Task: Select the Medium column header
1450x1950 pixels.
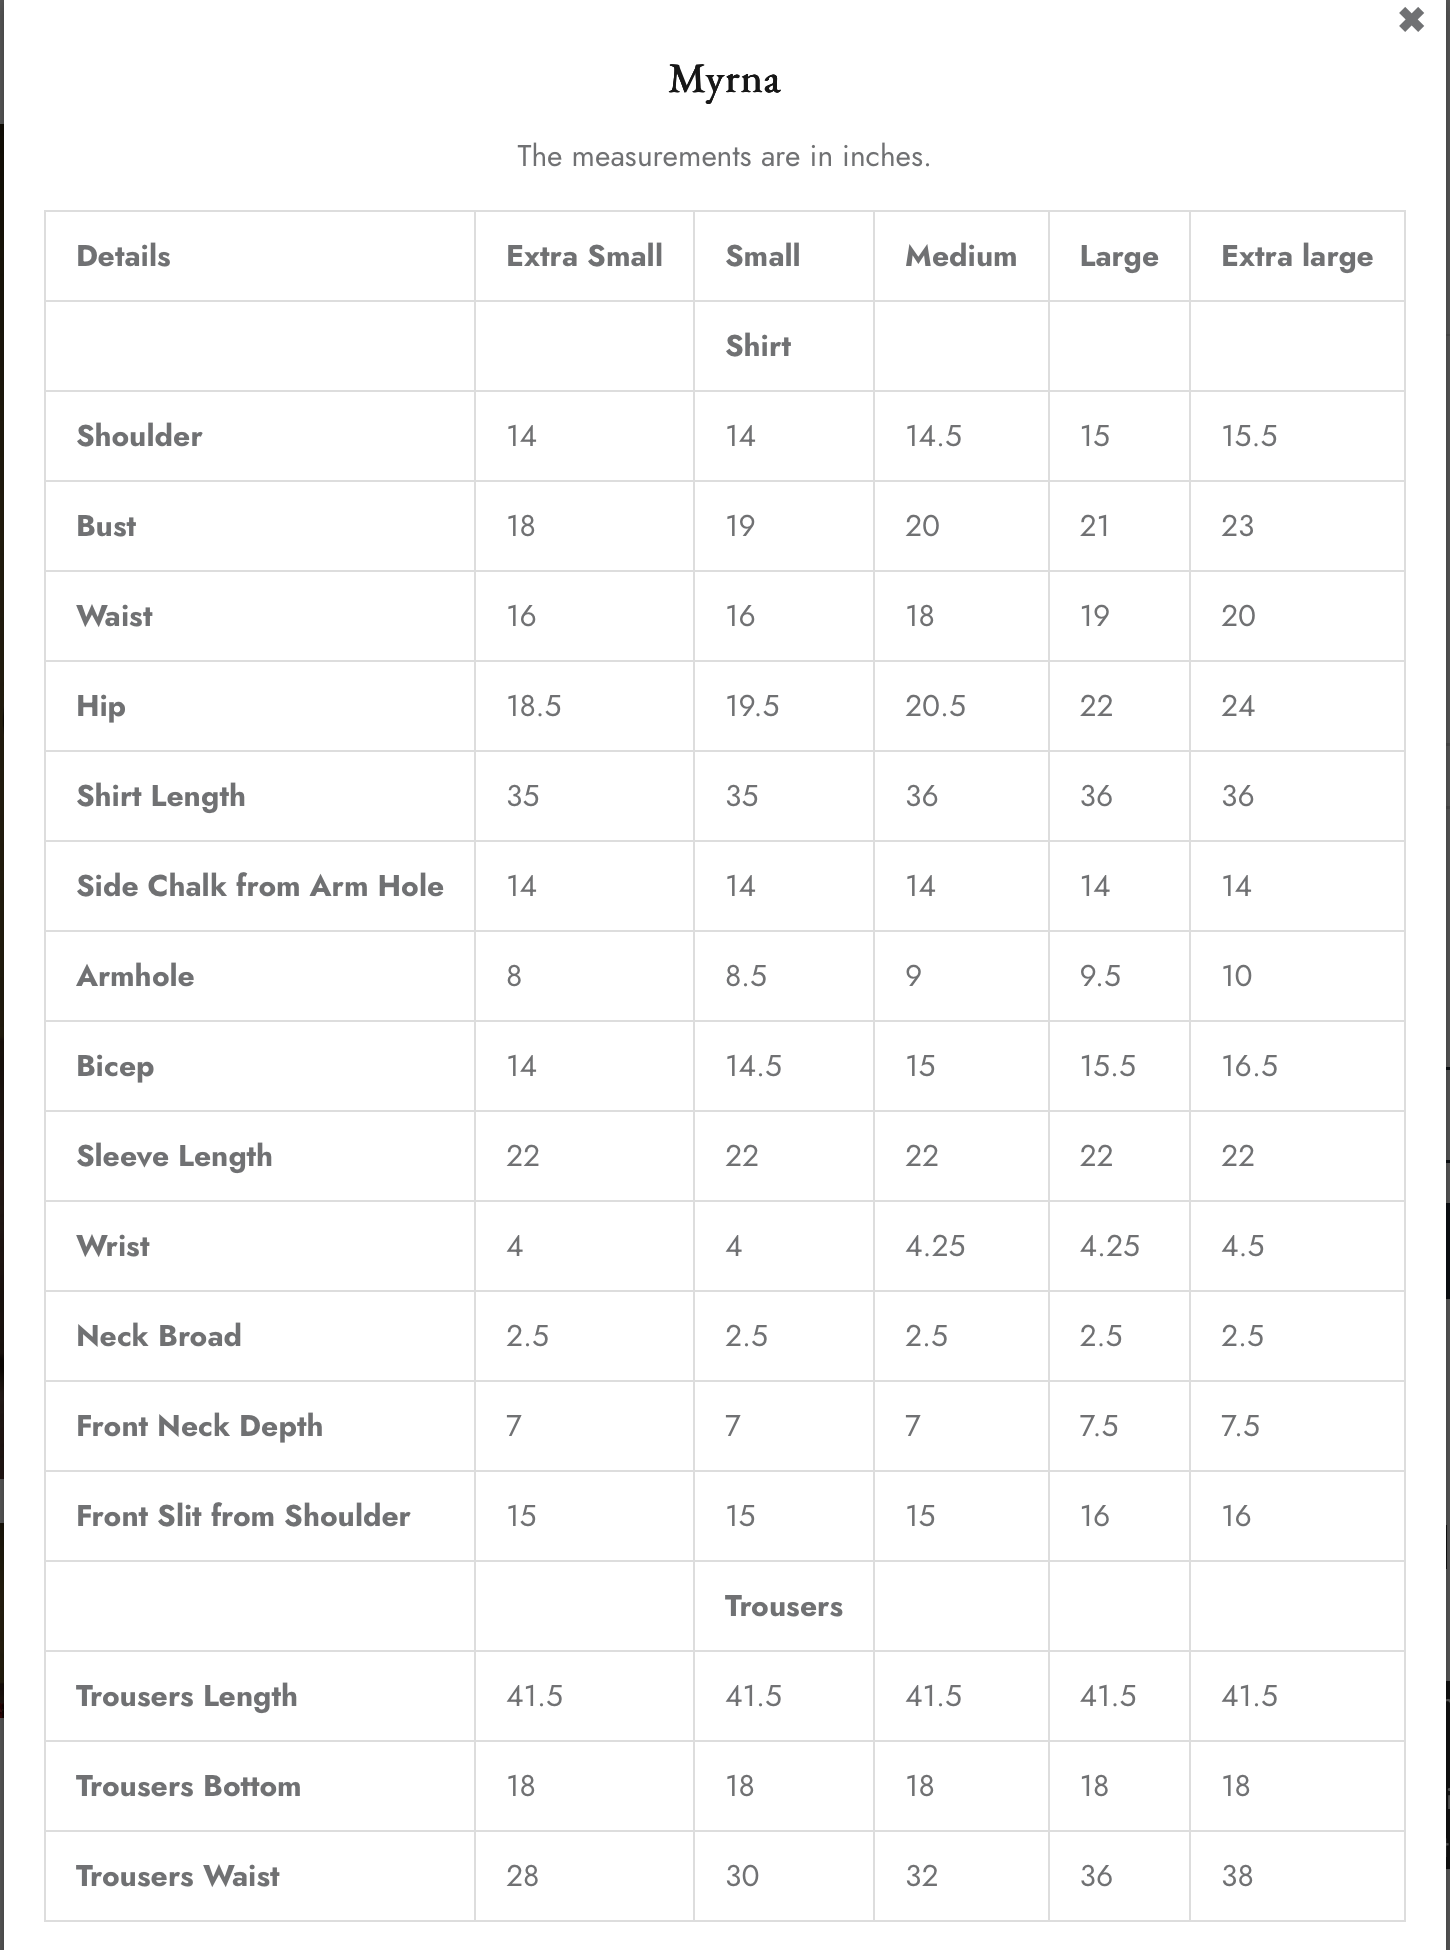Action: pos(960,256)
